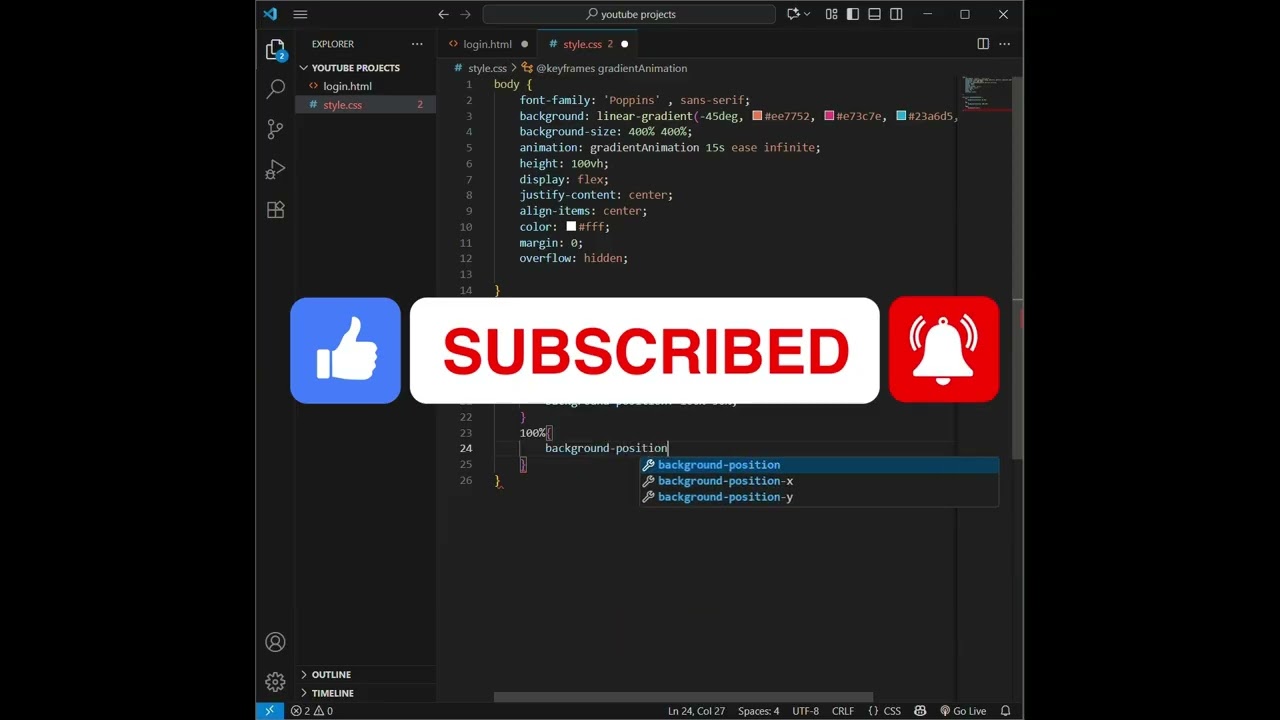This screenshot has height=720, width=1280.
Task: Toggle the secondary side bar
Action: [x=896, y=14]
